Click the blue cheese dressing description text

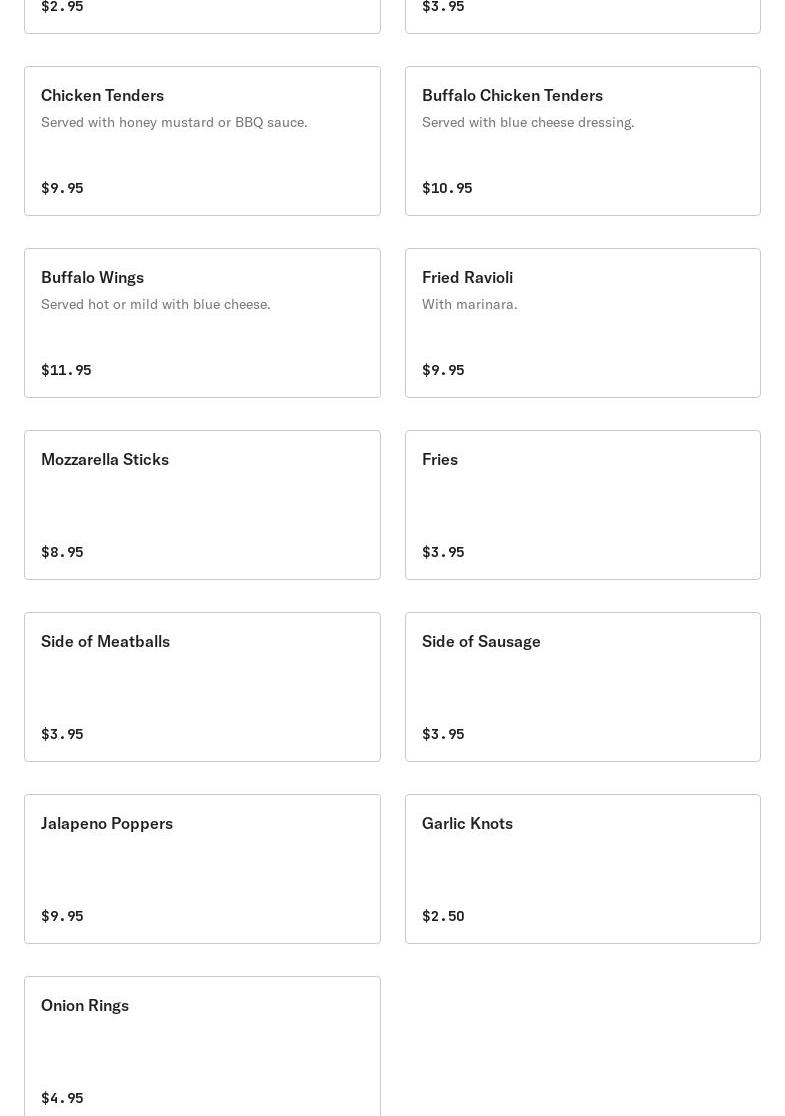tap(528, 122)
